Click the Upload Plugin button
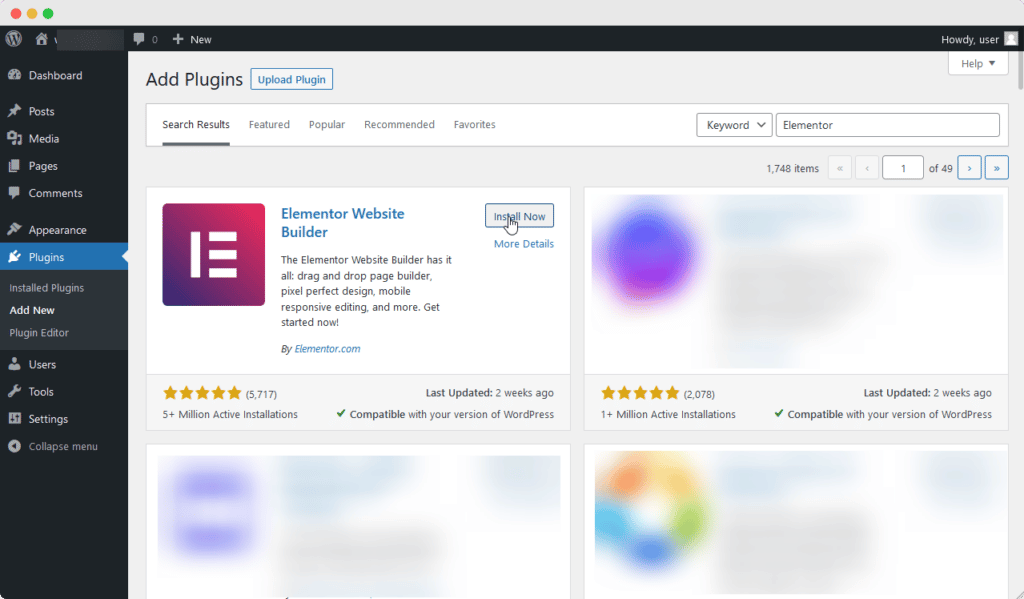 pyautogui.click(x=291, y=79)
